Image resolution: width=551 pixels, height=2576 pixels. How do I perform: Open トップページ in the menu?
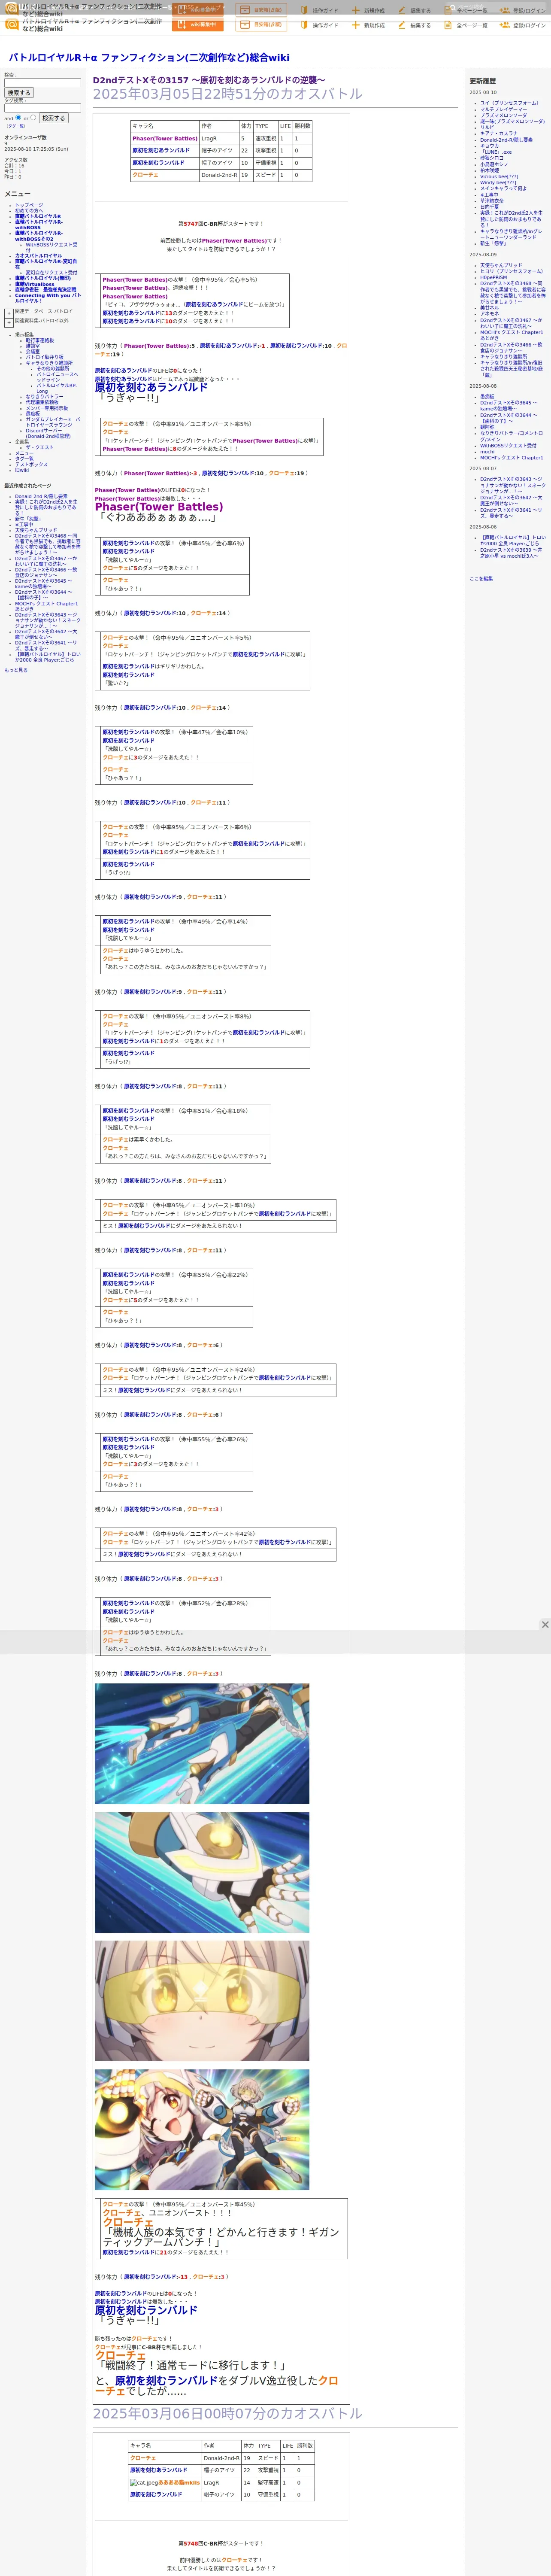(x=29, y=205)
